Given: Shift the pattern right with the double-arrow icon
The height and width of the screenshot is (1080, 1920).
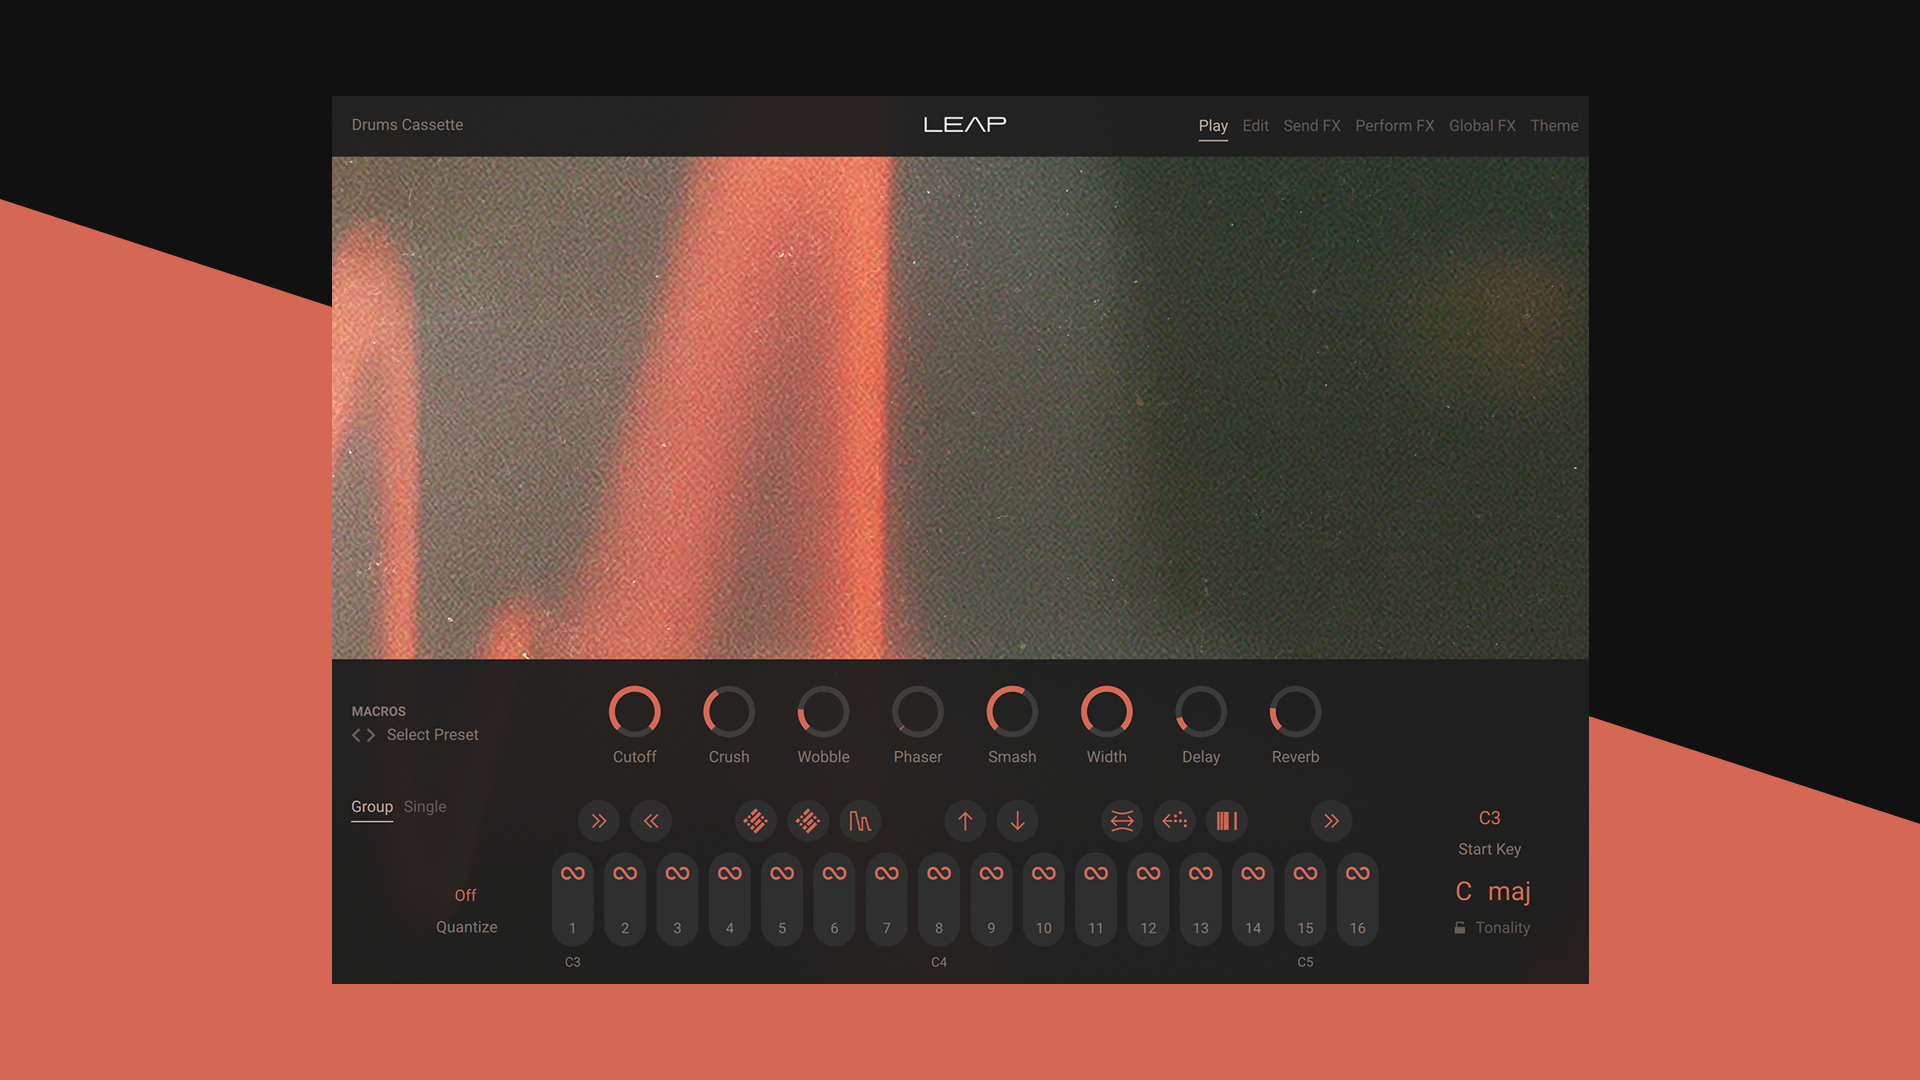Looking at the screenshot, I should (x=598, y=821).
